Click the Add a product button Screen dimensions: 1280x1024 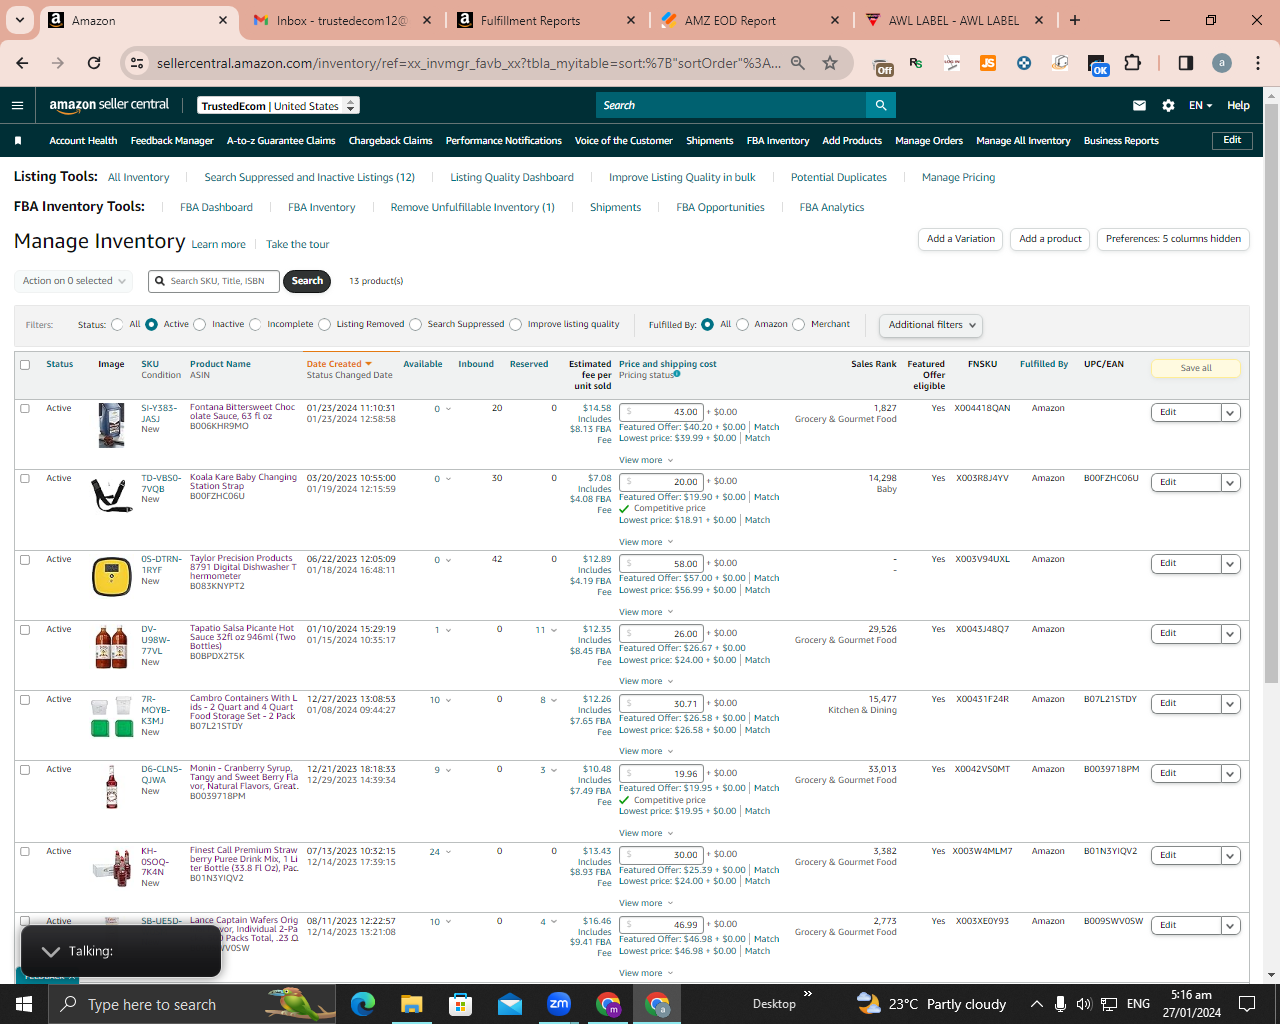pos(1050,239)
